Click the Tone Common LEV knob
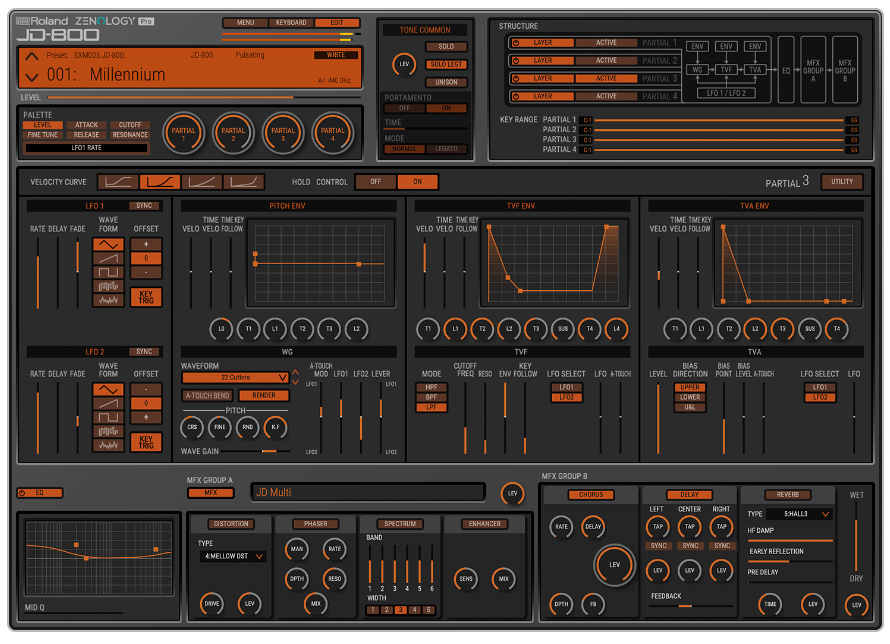 (404, 64)
